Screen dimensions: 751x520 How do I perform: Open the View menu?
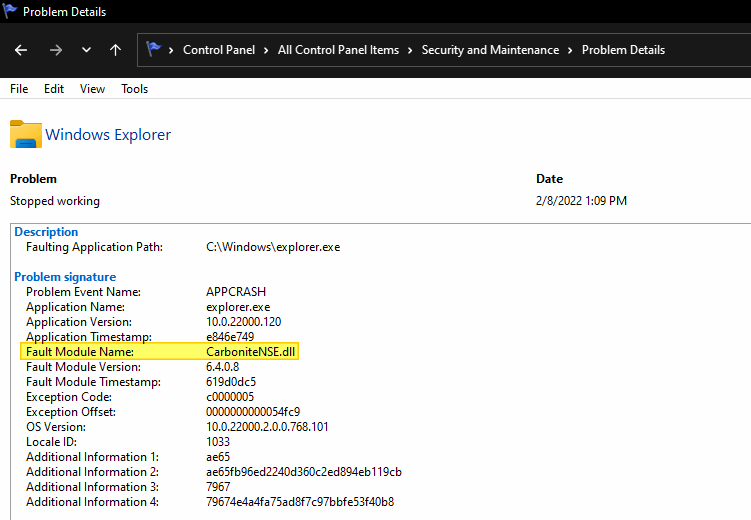coord(92,89)
